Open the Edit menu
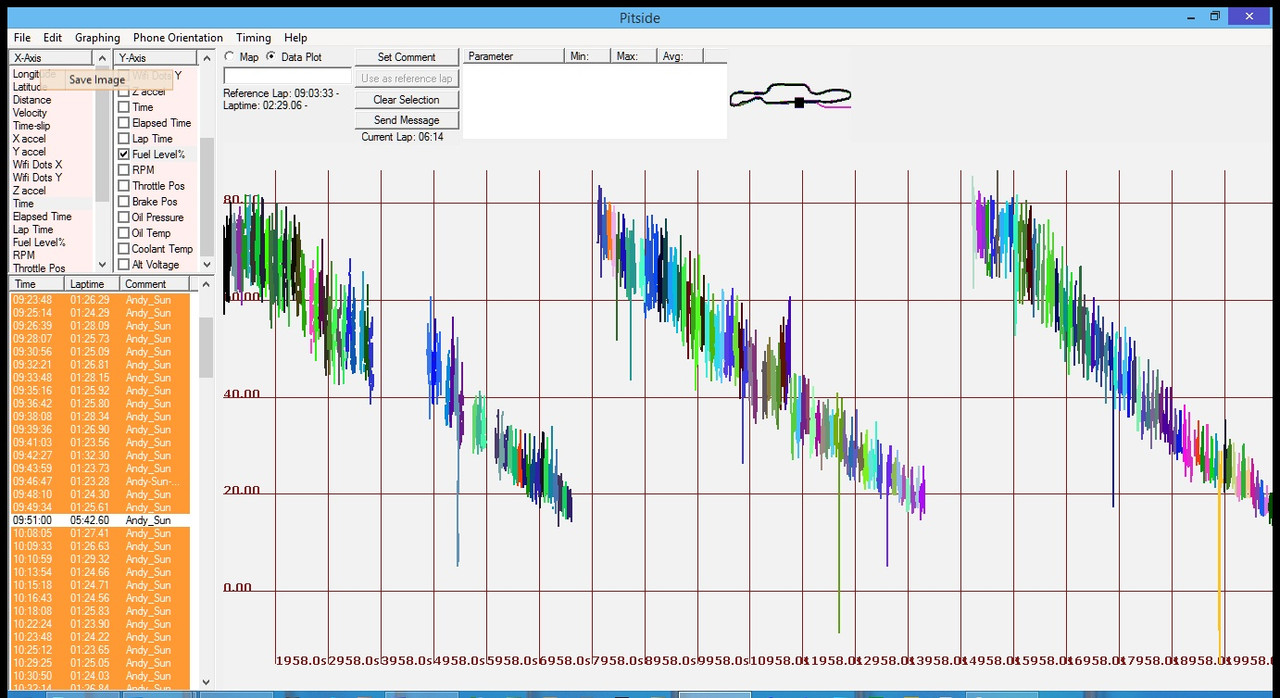The height and width of the screenshot is (698, 1280). coord(52,38)
